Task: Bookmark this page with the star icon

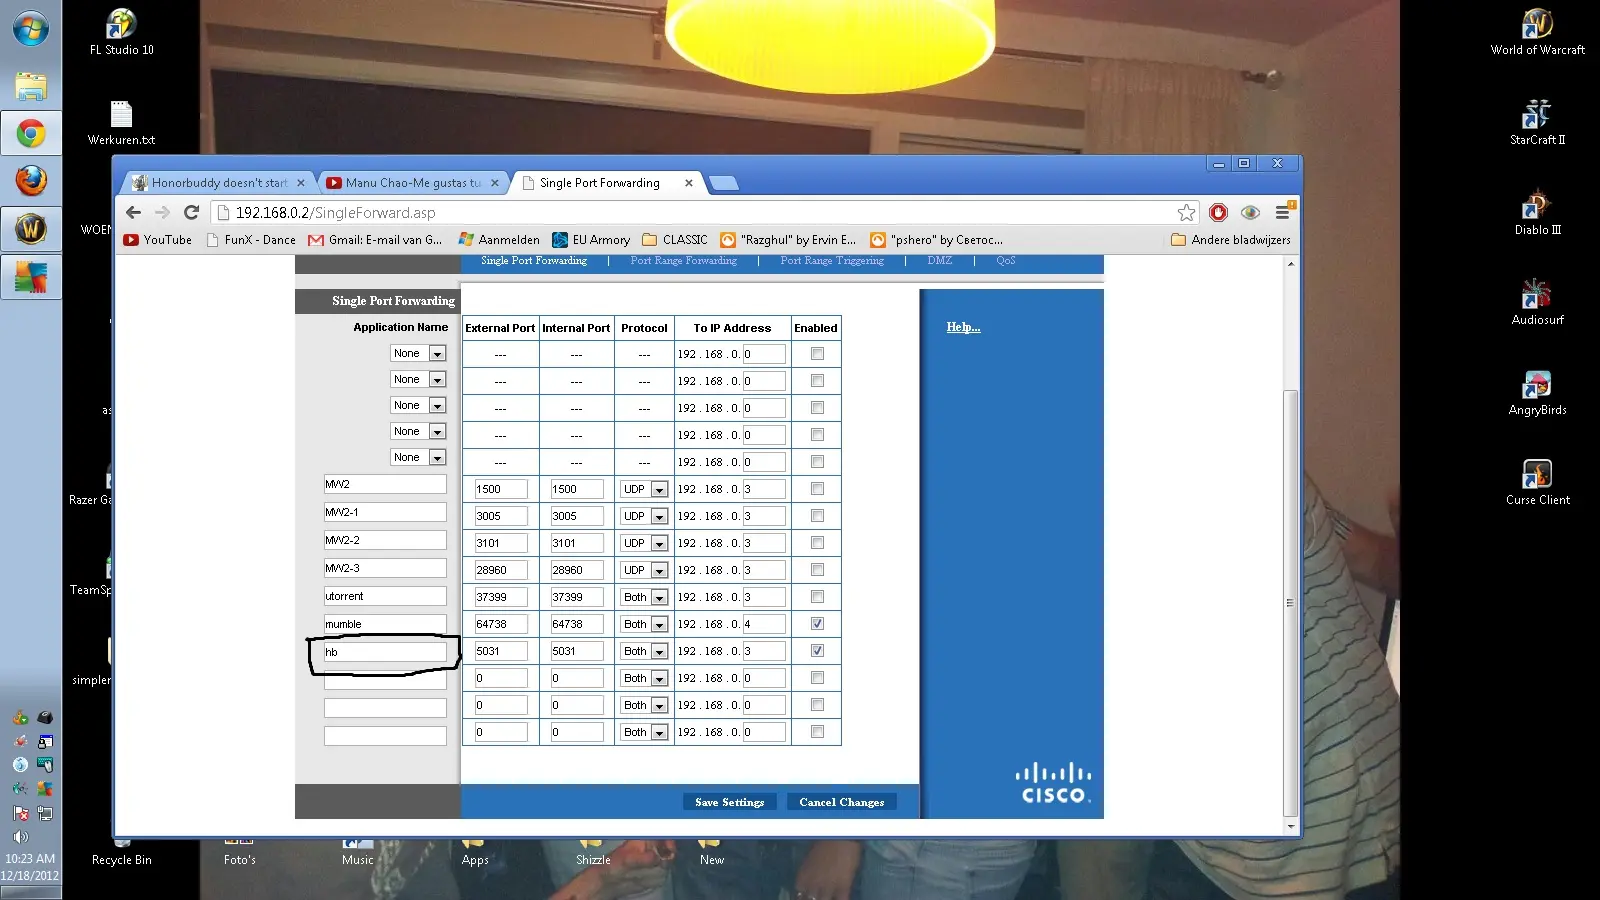Action: (x=1186, y=212)
